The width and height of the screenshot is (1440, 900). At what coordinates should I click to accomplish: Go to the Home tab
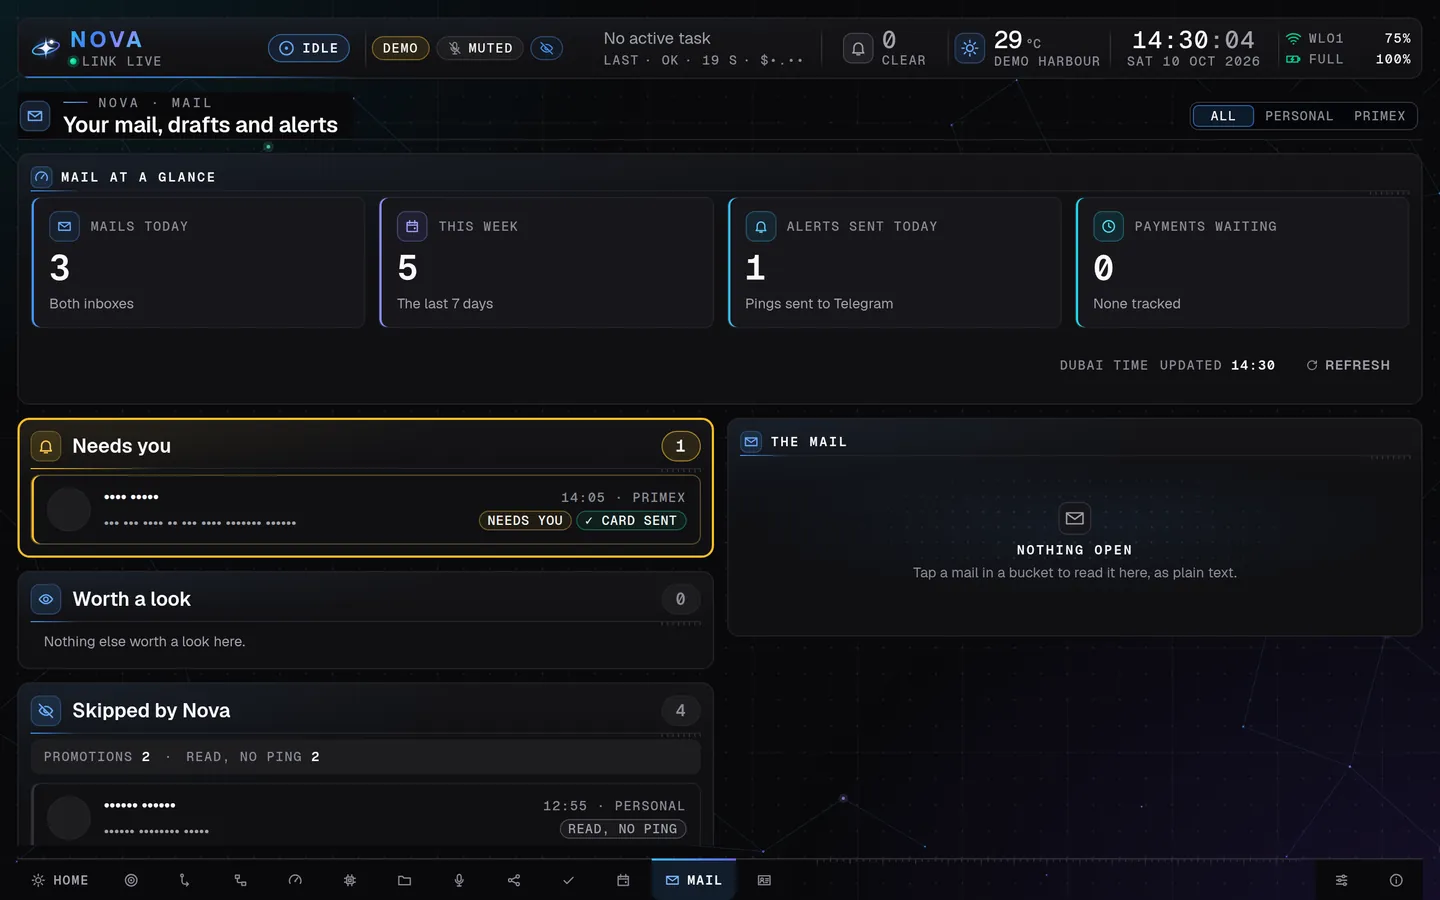(x=60, y=880)
